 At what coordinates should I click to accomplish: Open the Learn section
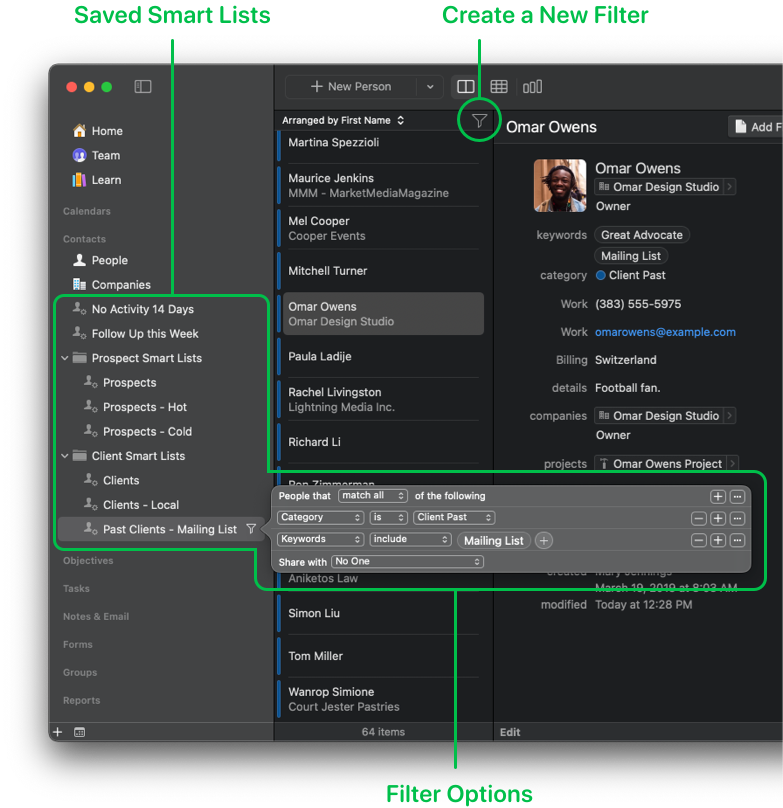97,180
